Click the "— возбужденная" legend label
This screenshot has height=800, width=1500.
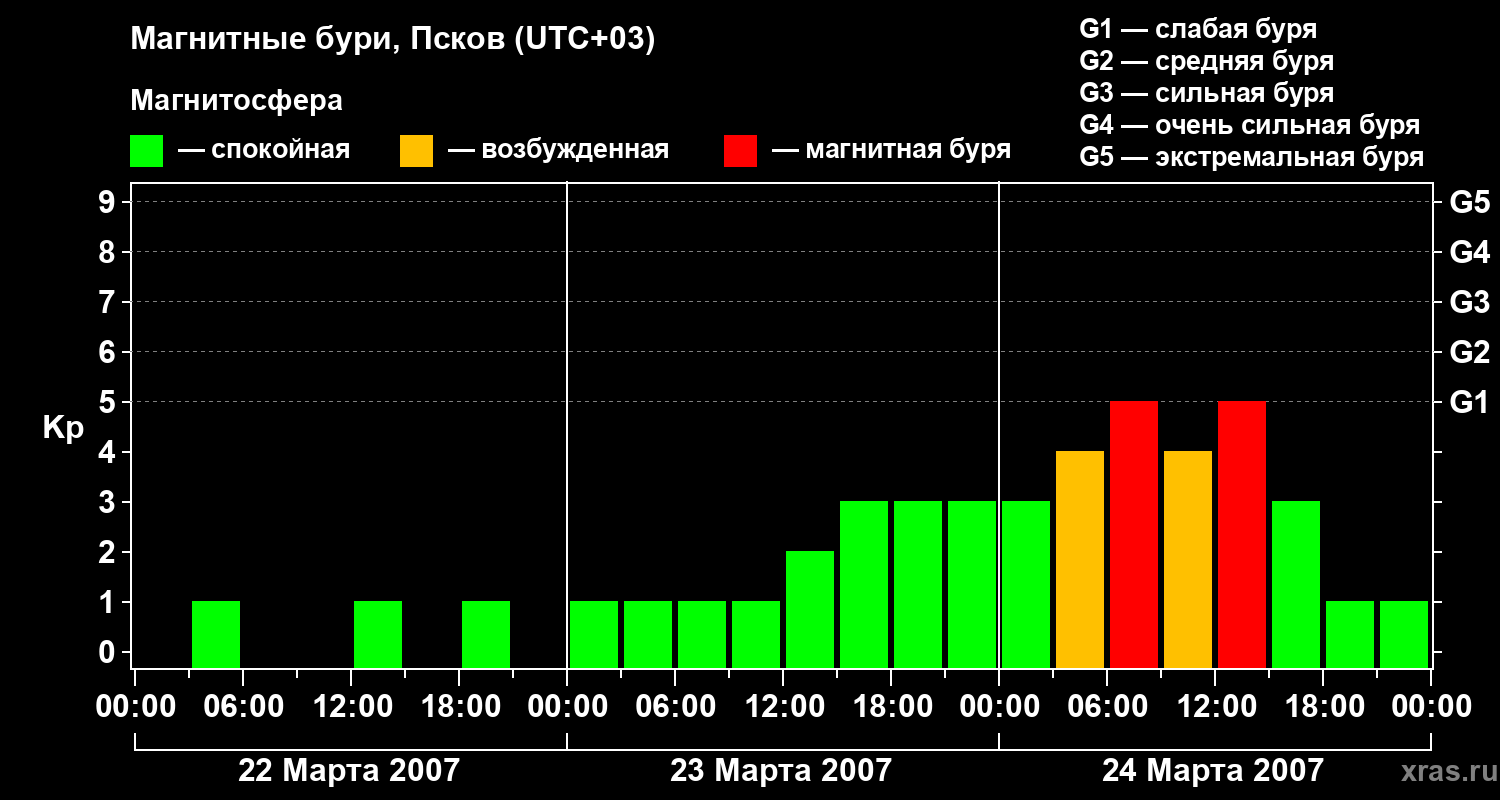point(558,151)
